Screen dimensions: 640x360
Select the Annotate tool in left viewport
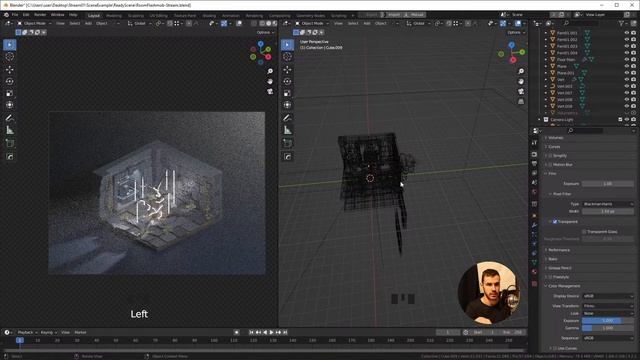[x=9, y=118]
